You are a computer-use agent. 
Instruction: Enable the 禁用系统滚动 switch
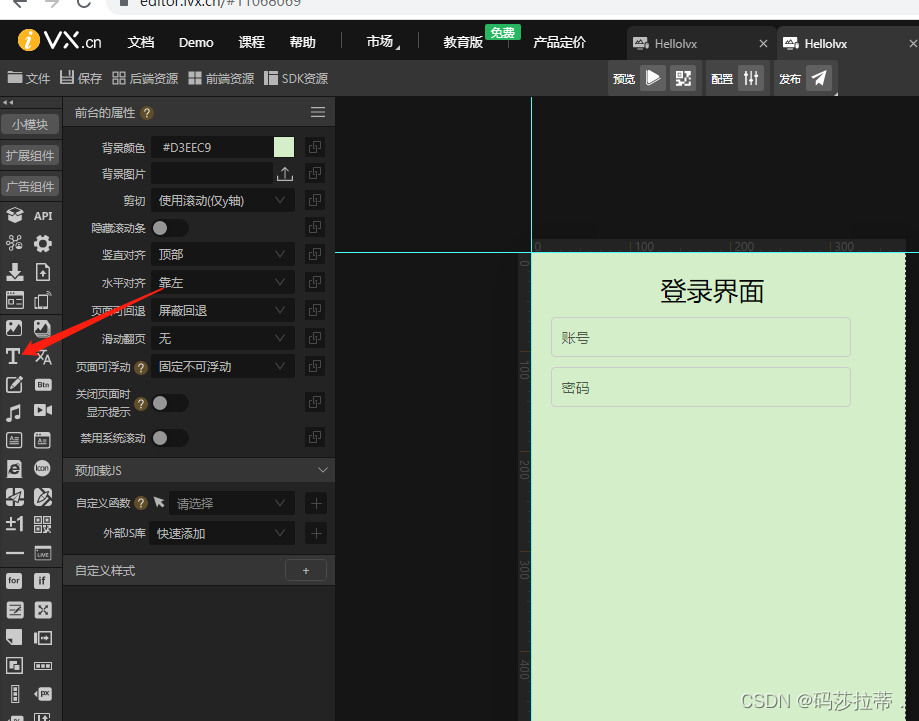pyautogui.click(x=171, y=437)
